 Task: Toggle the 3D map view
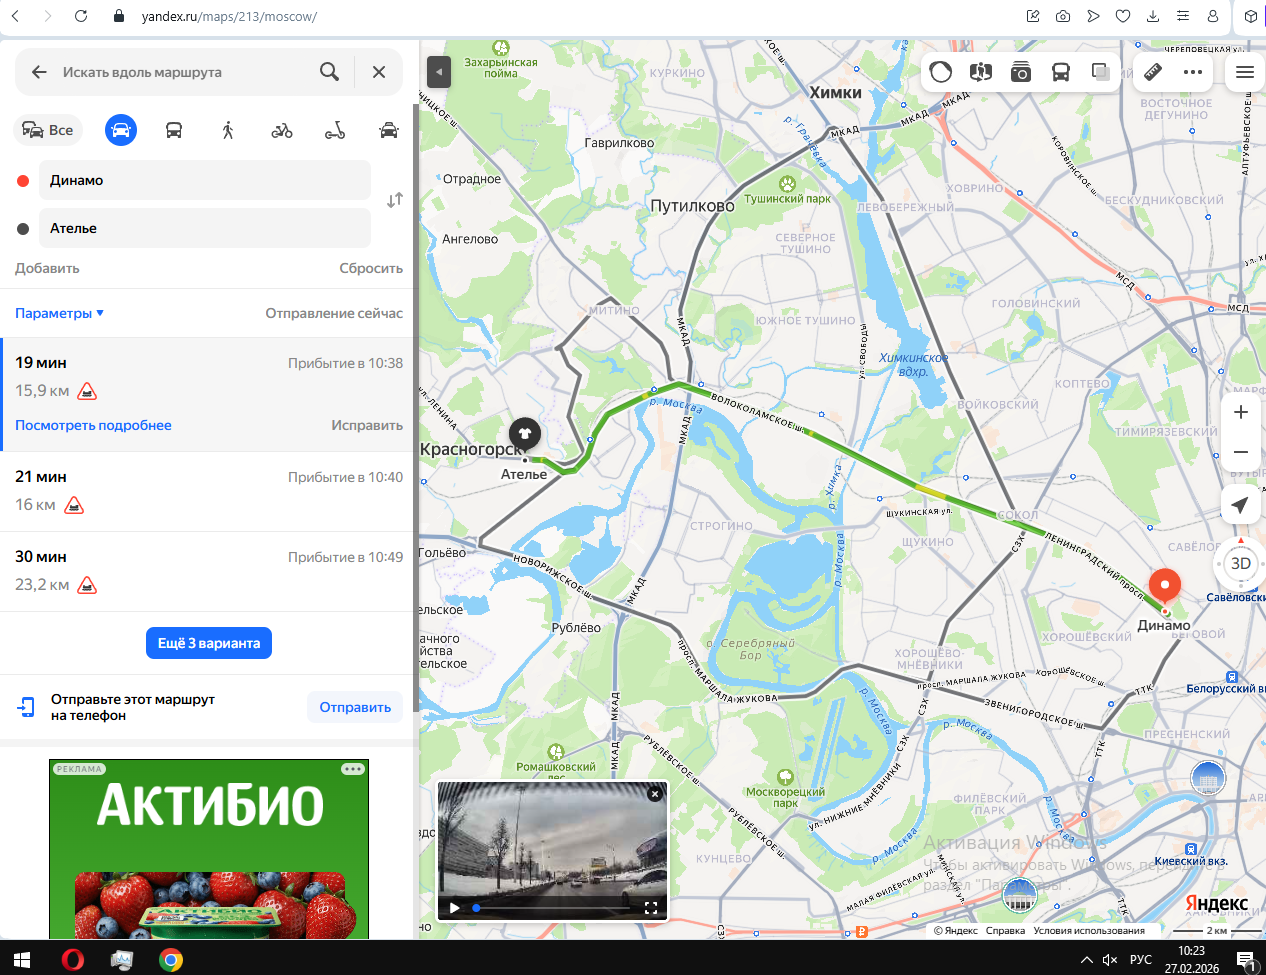pos(1241,563)
